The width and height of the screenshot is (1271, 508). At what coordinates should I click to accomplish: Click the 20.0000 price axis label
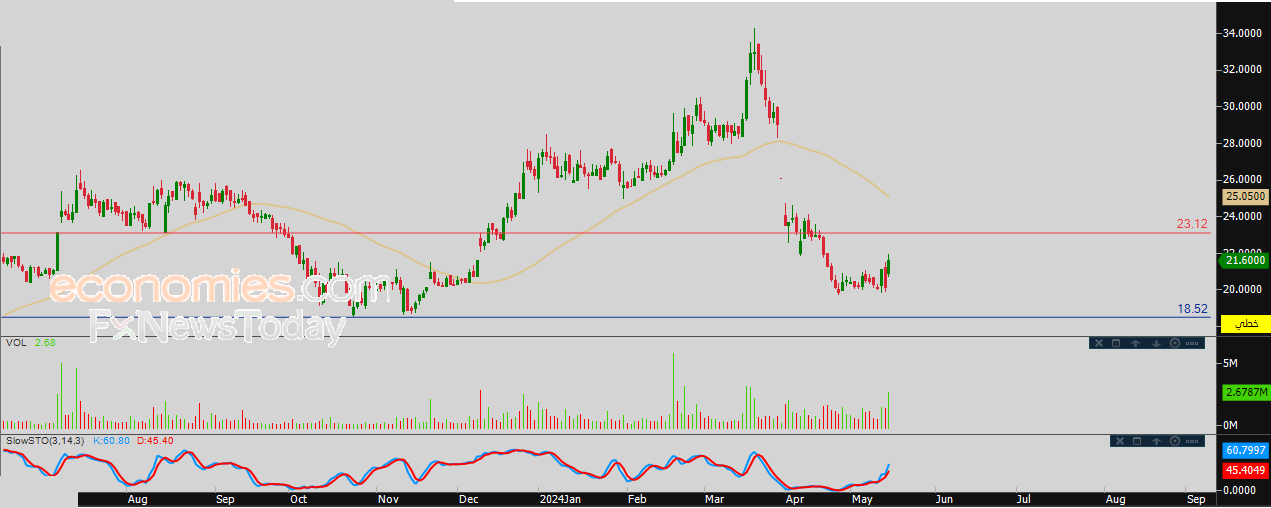1241,289
